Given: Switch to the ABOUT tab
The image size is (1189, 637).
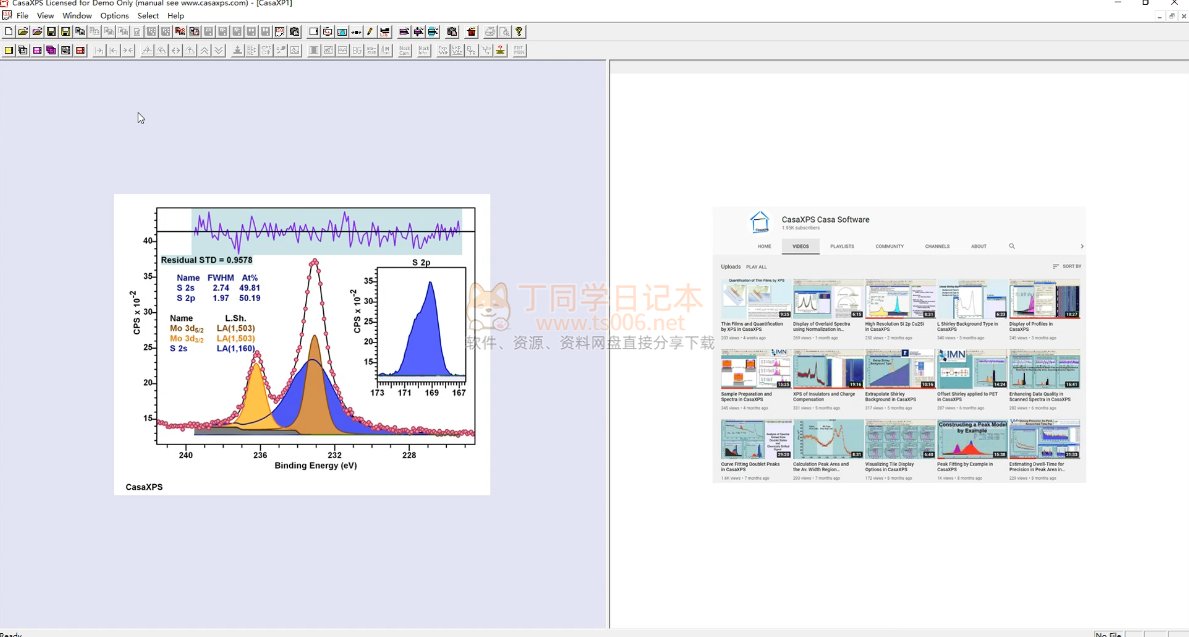Looking at the screenshot, I should click(x=979, y=246).
